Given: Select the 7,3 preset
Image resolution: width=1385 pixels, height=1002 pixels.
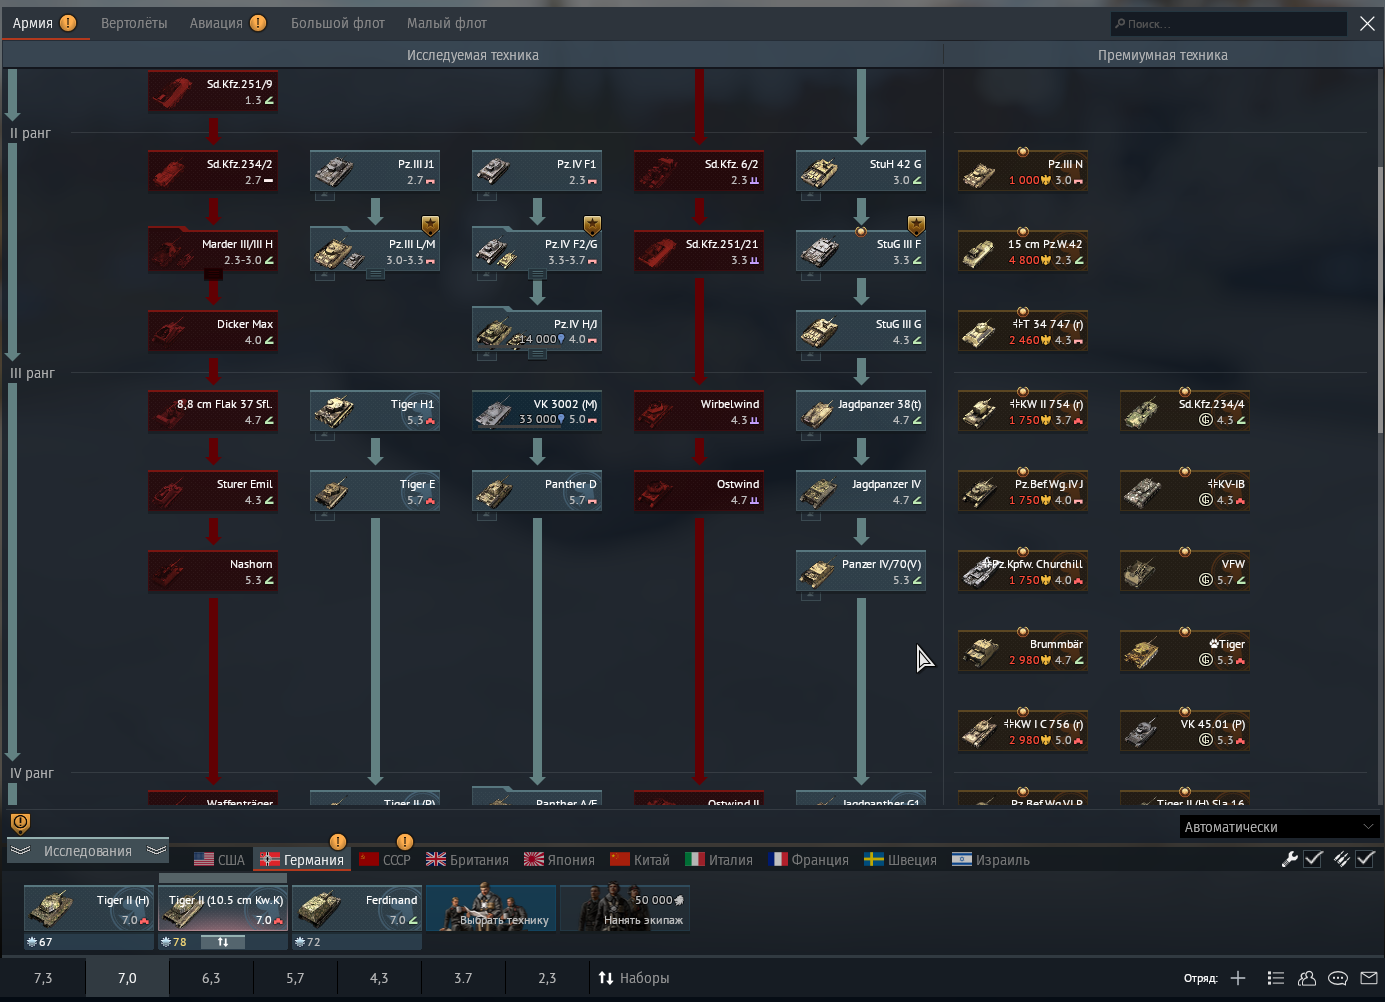Looking at the screenshot, I should (x=43, y=978).
